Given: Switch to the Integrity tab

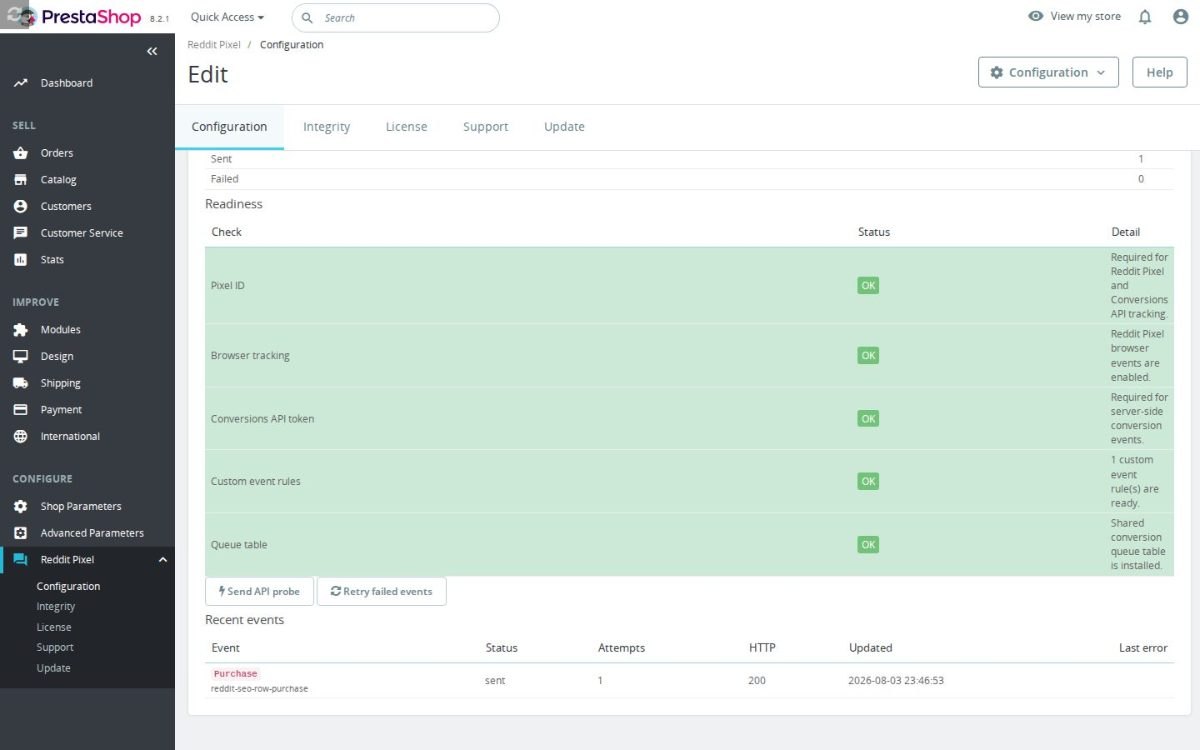Looking at the screenshot, I should (327, 127).
